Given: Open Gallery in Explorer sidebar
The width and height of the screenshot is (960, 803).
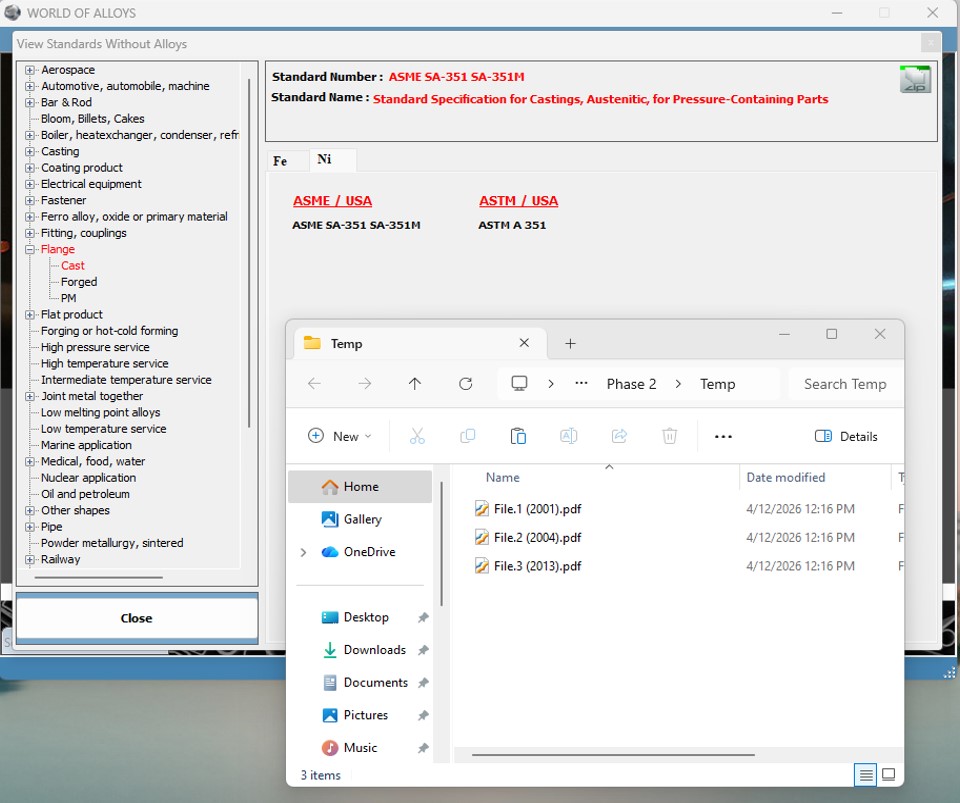Looking at the screenshot, I should (x=362, y=519).
